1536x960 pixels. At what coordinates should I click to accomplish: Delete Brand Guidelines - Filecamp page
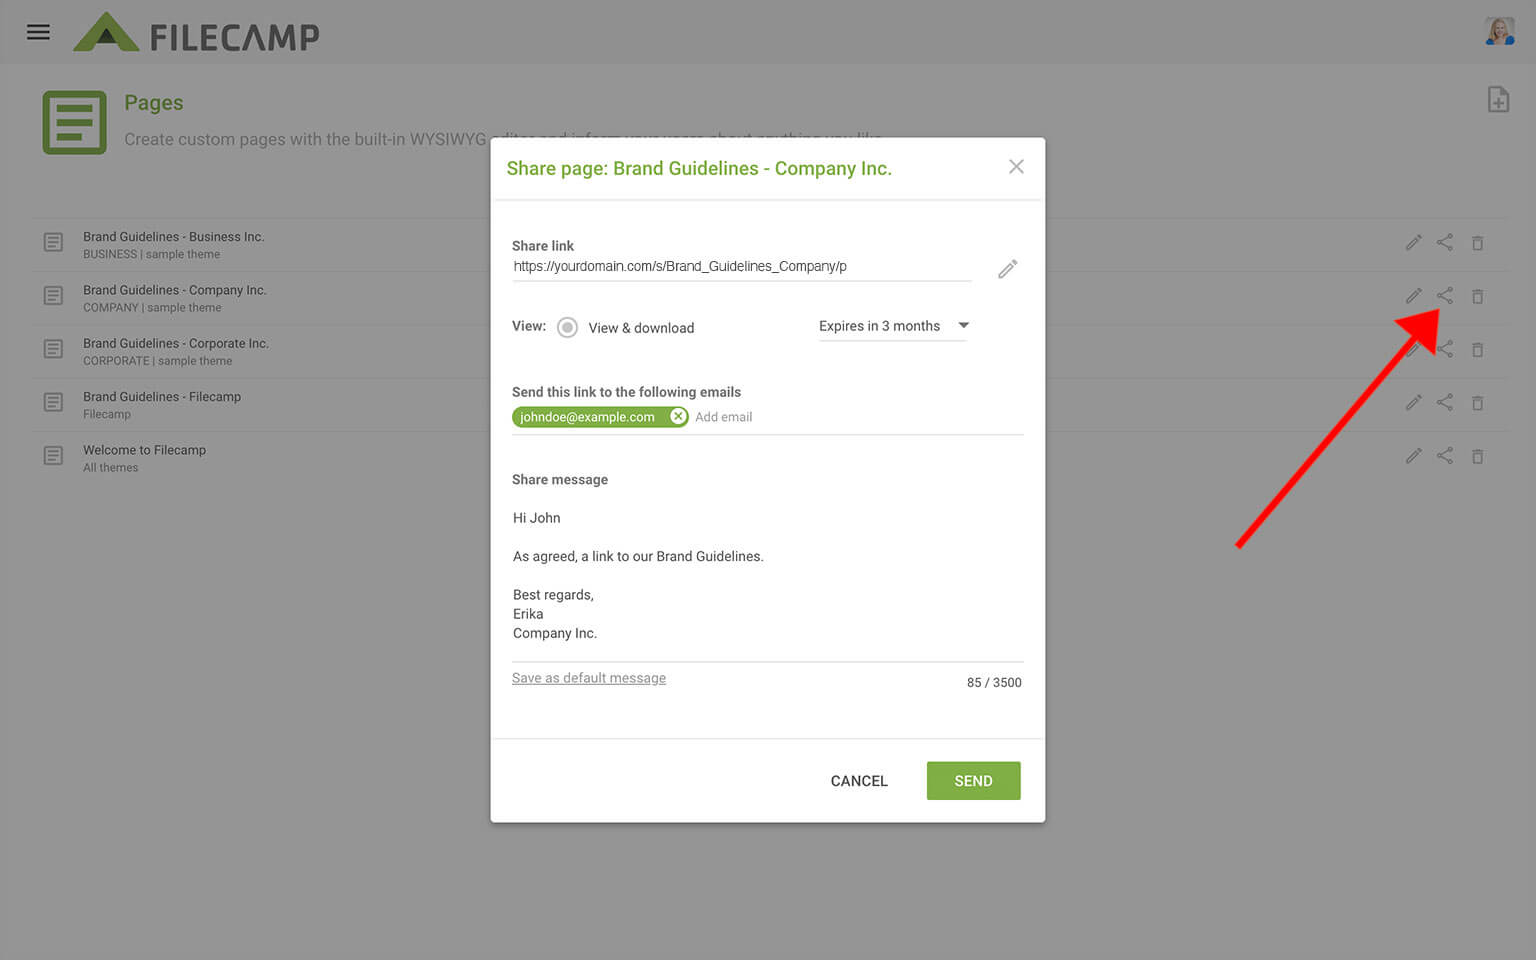(x=1477, y=403)
